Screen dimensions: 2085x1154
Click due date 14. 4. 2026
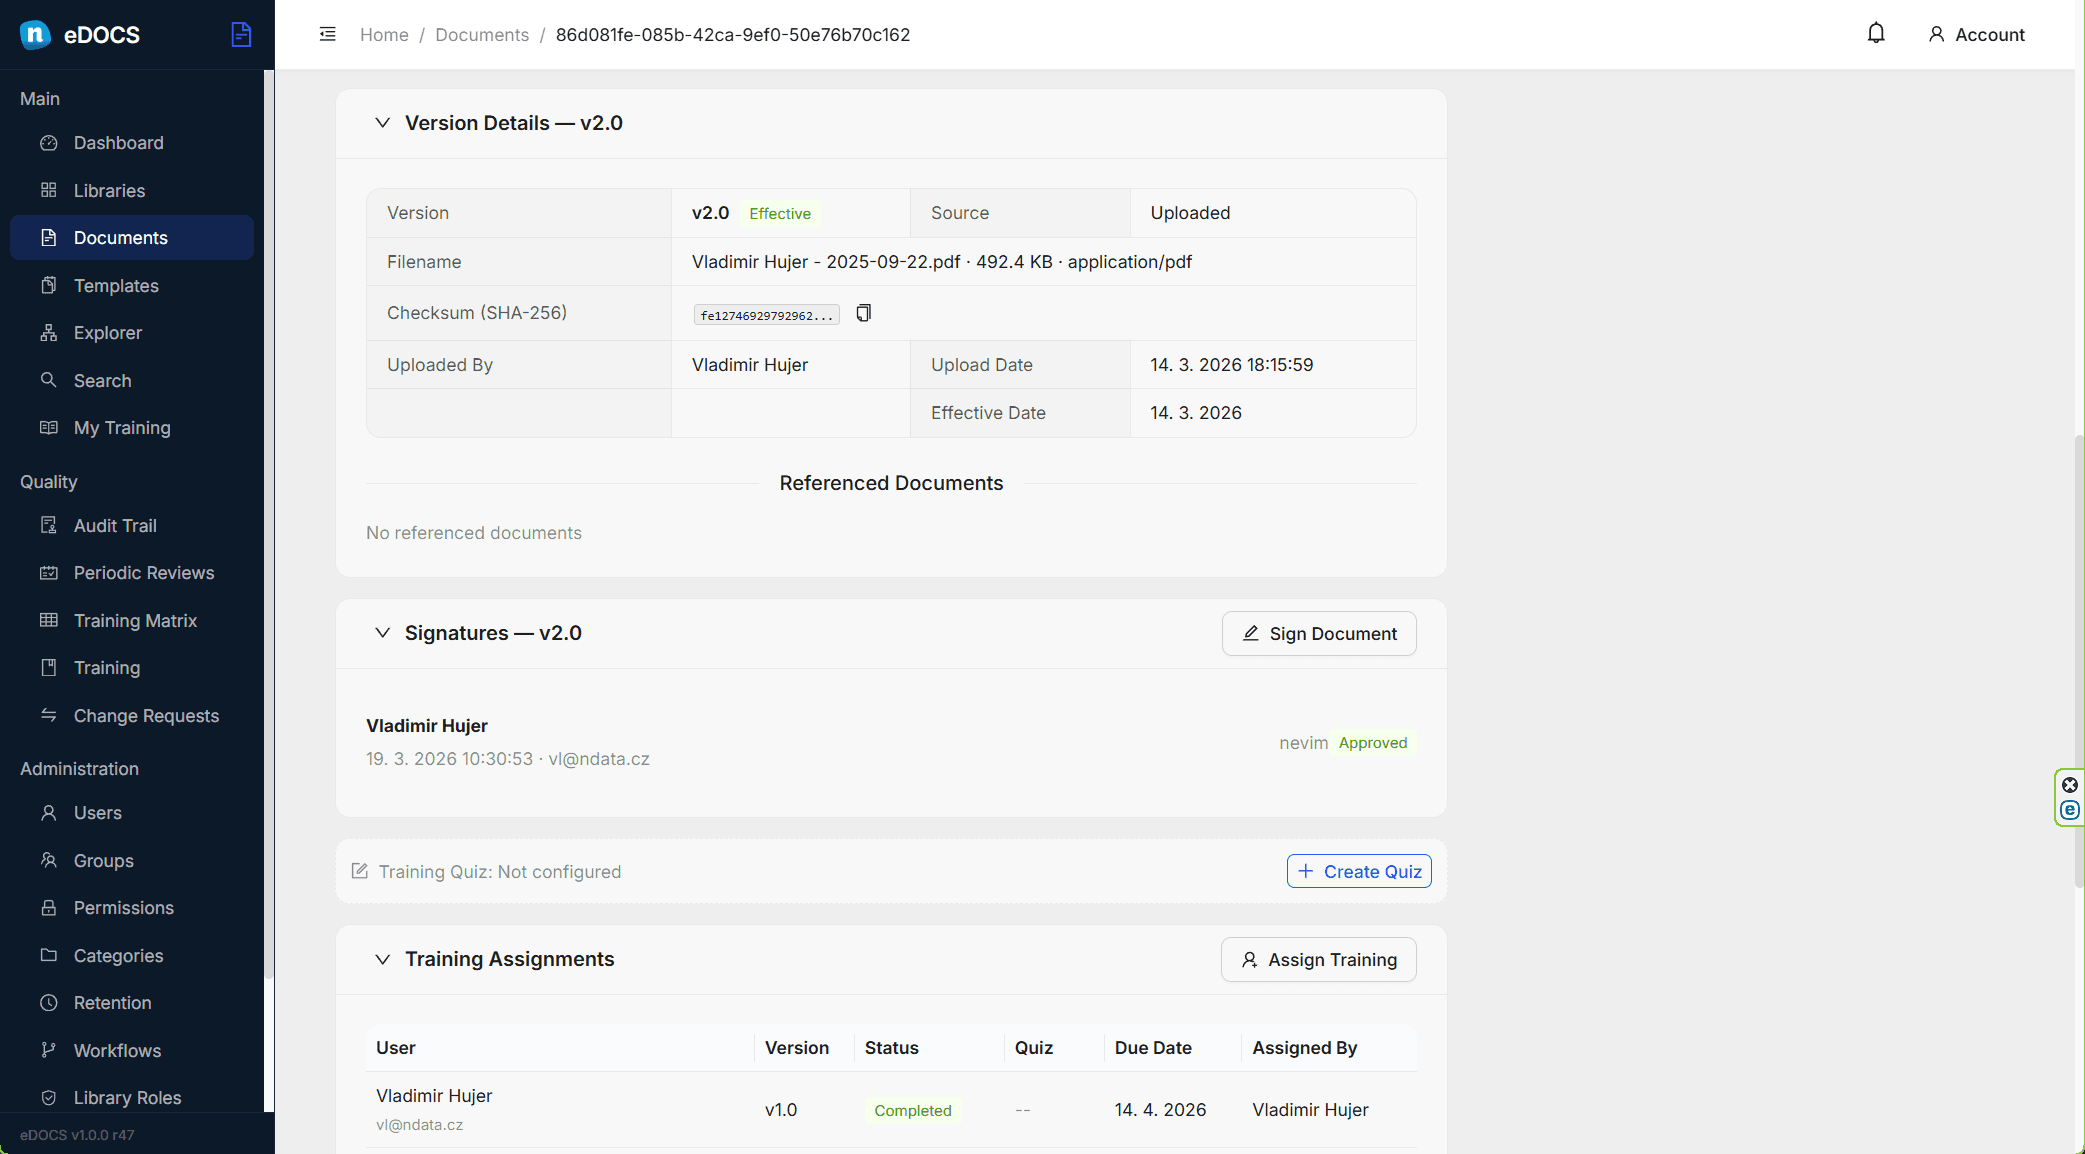tap(1160, 1110)
